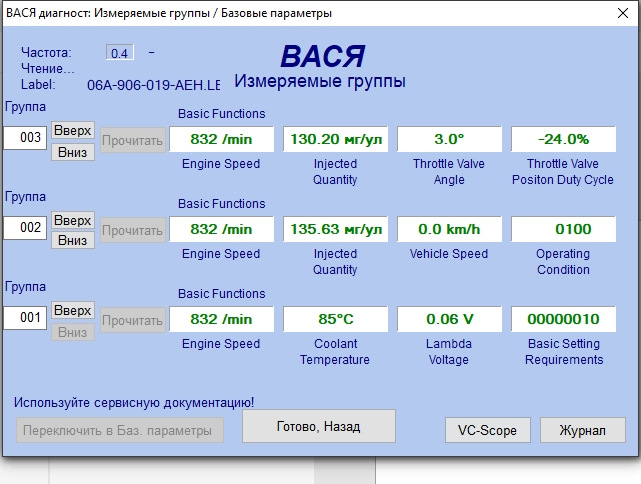Click Переключить в Баз. параметры button
The height and width of the screenshot is (484, 641).
pyautogui.click(x=120, y=430)
